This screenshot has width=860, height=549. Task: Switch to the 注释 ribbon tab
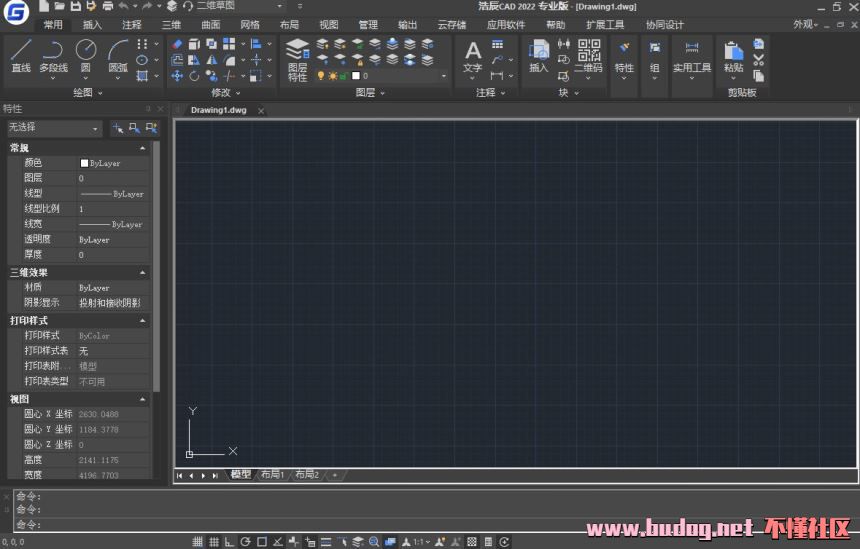(x=132, y=24)
